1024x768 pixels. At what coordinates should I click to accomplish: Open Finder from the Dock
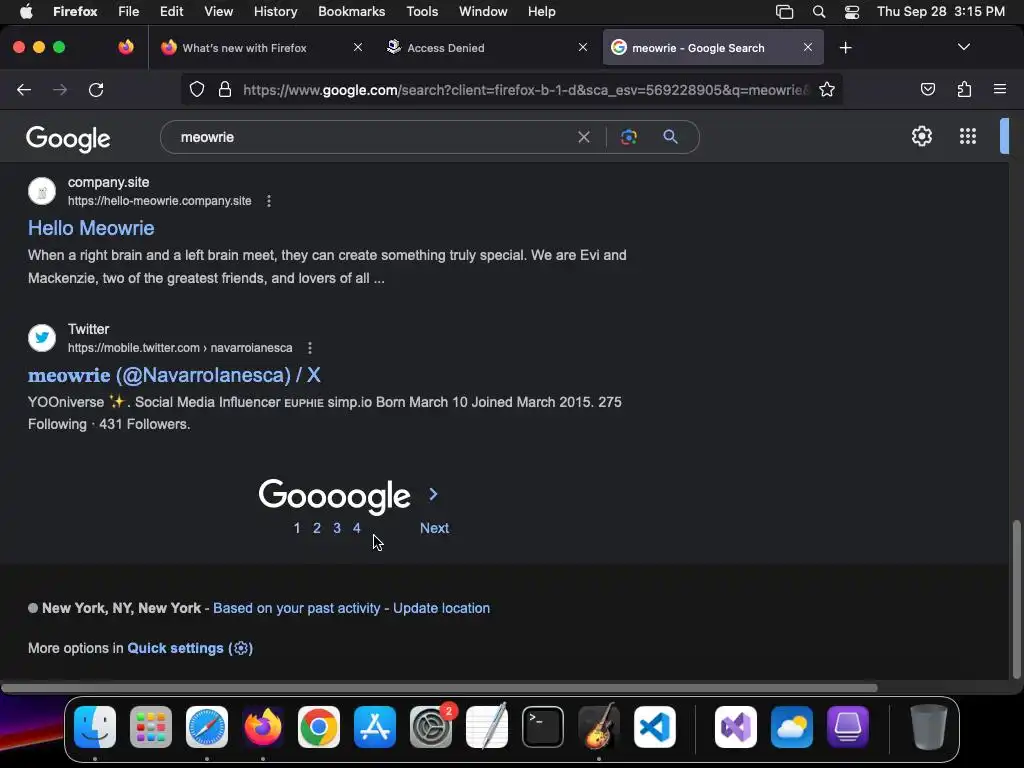pyautogui.click(x=95, y=727)
